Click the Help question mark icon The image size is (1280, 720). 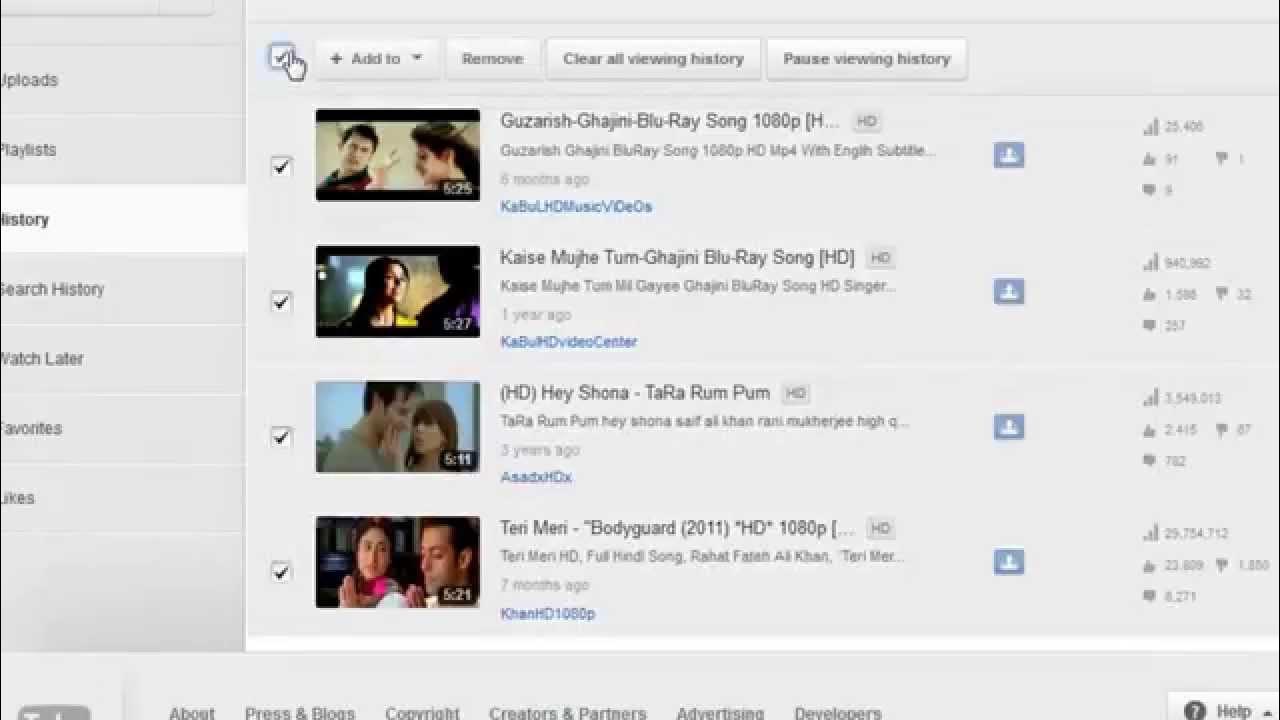tap(1194, 711)
